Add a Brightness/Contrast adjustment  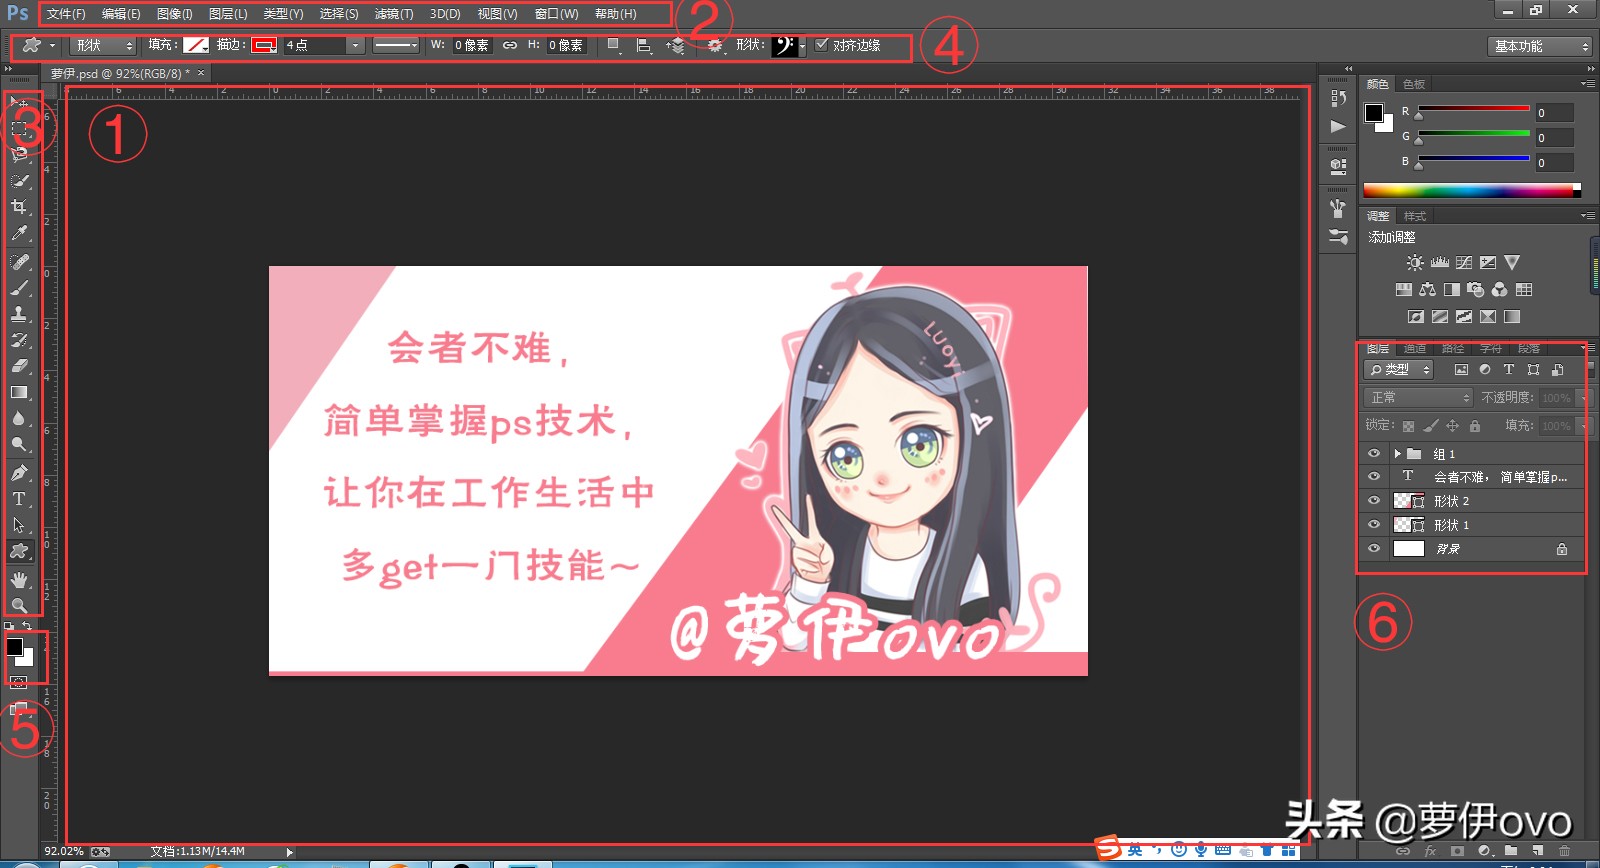[1415, 263]
